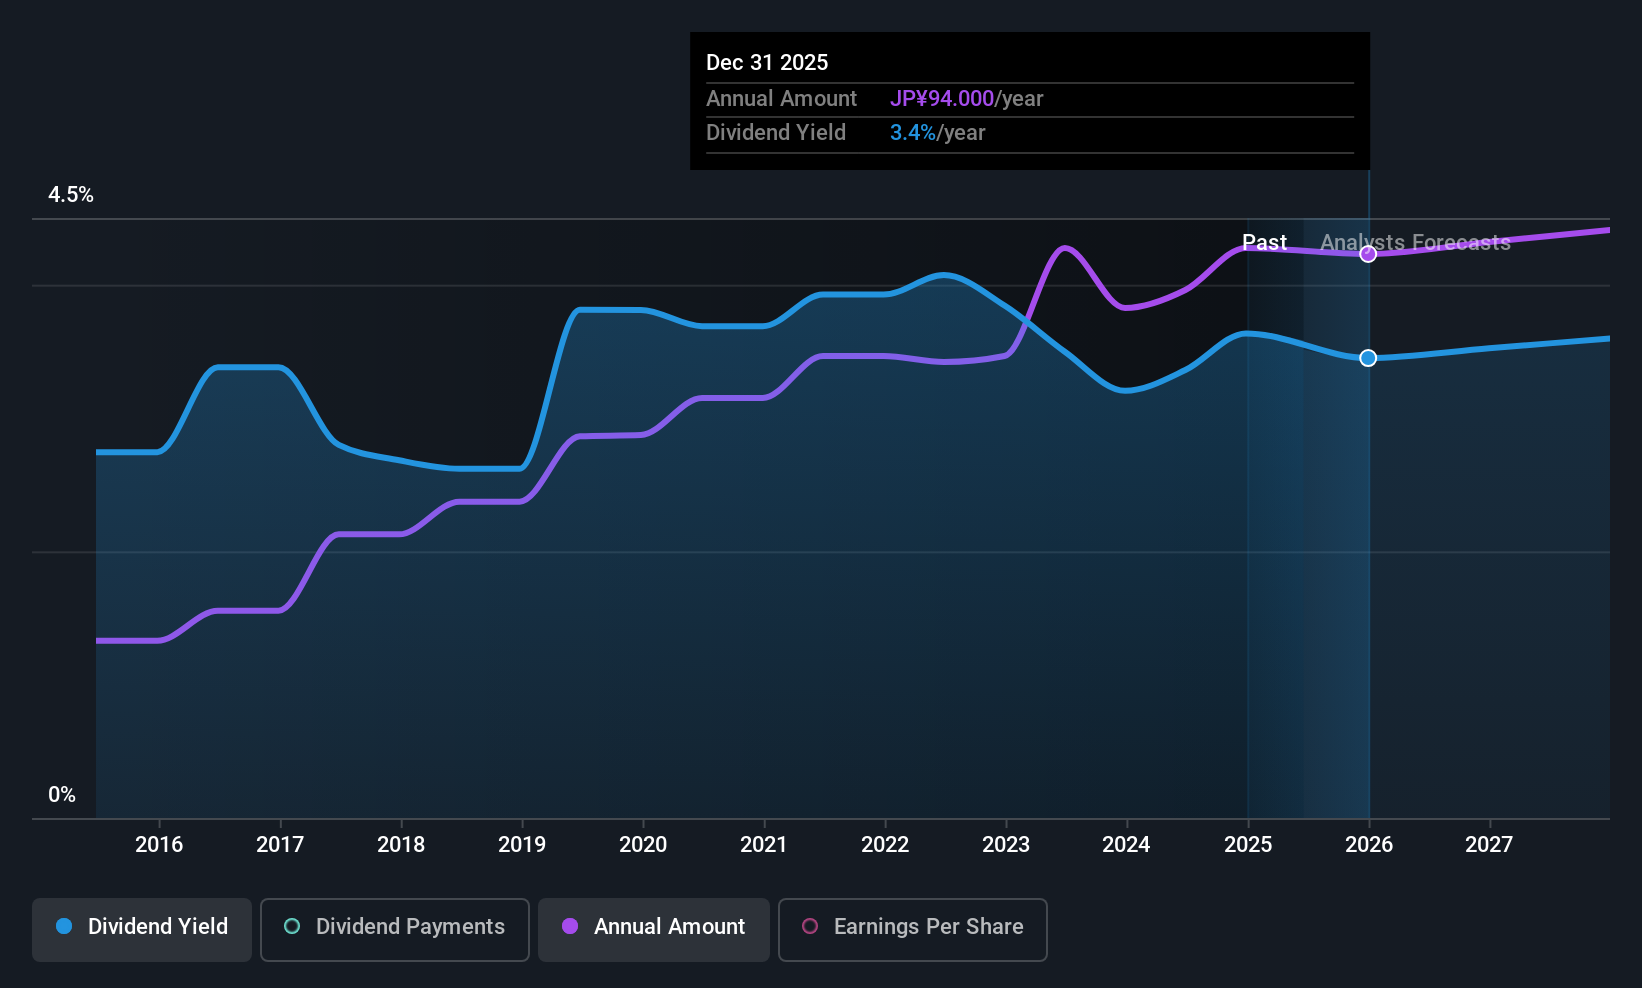Image resolution: width=1642 pixels, height=988 pixels.
Task: Click the purple Annual Amount legend dot
Action: [570, 926]
